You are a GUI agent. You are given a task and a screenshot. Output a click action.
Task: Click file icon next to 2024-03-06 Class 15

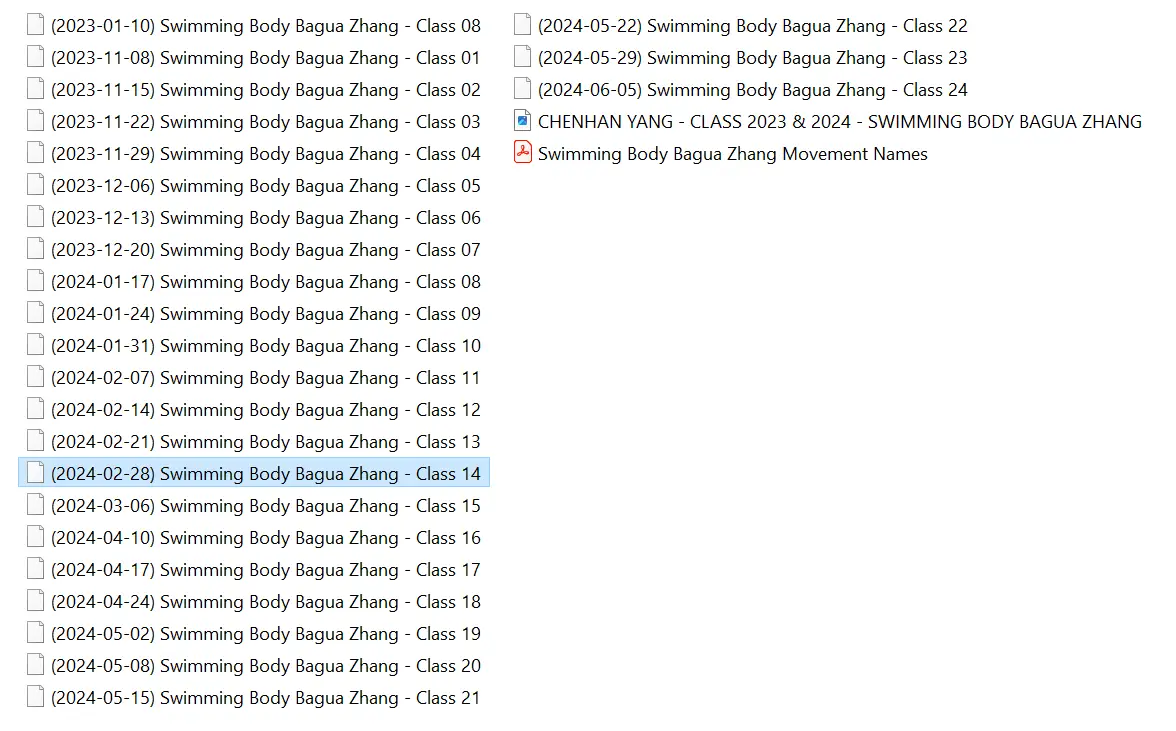tap(35, 506)
